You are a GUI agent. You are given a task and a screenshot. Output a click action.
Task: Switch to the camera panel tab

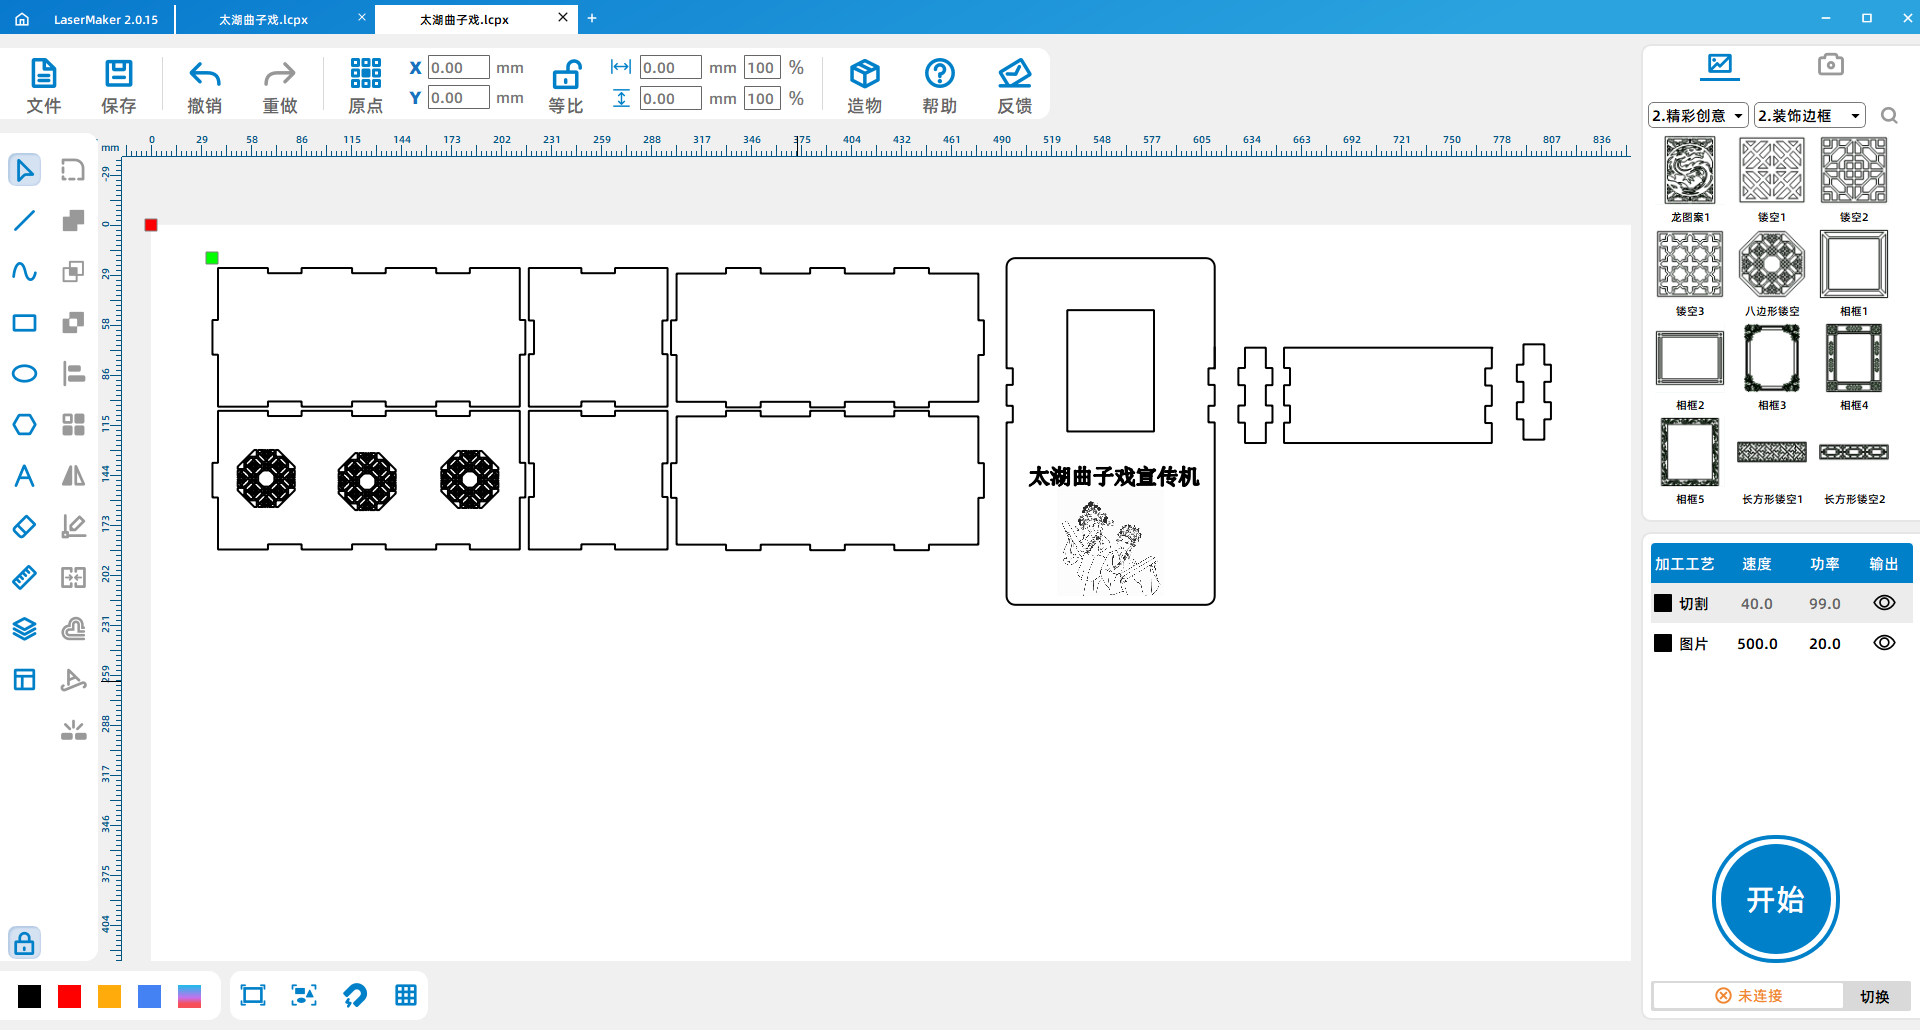pyautogui.click(x=1831, y=65)
